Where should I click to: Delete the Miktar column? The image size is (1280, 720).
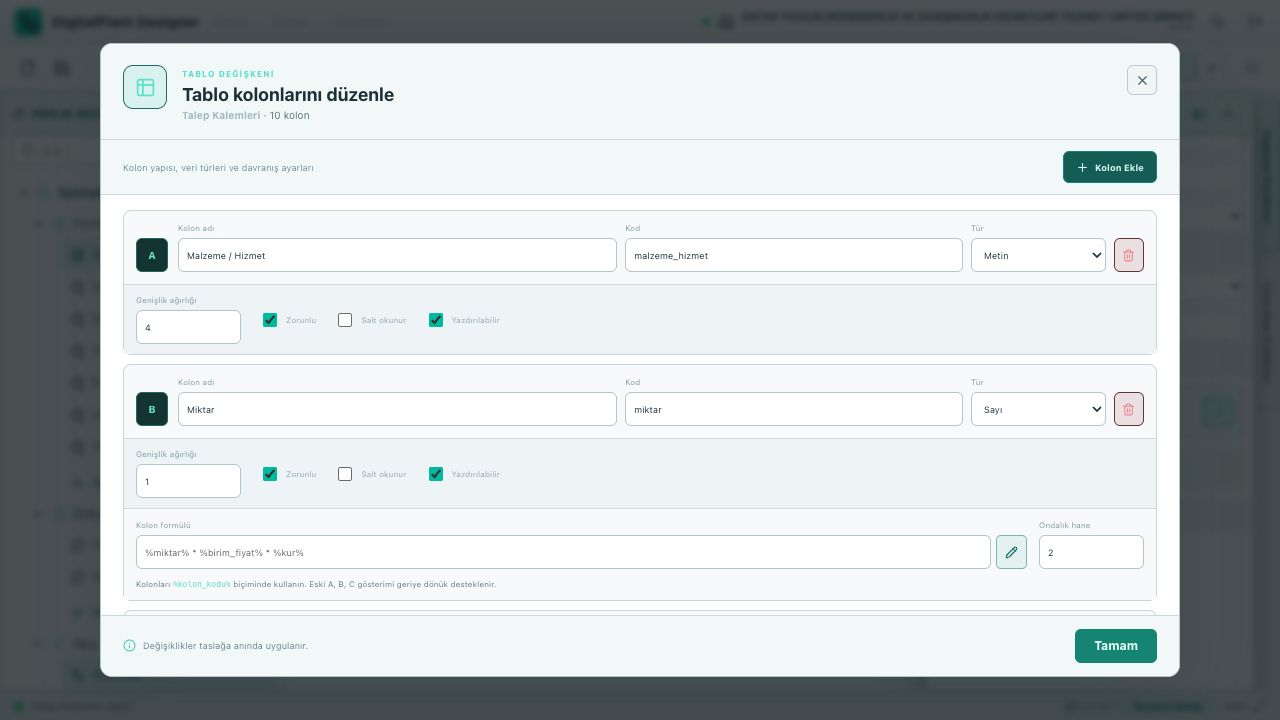(1129, 409)
